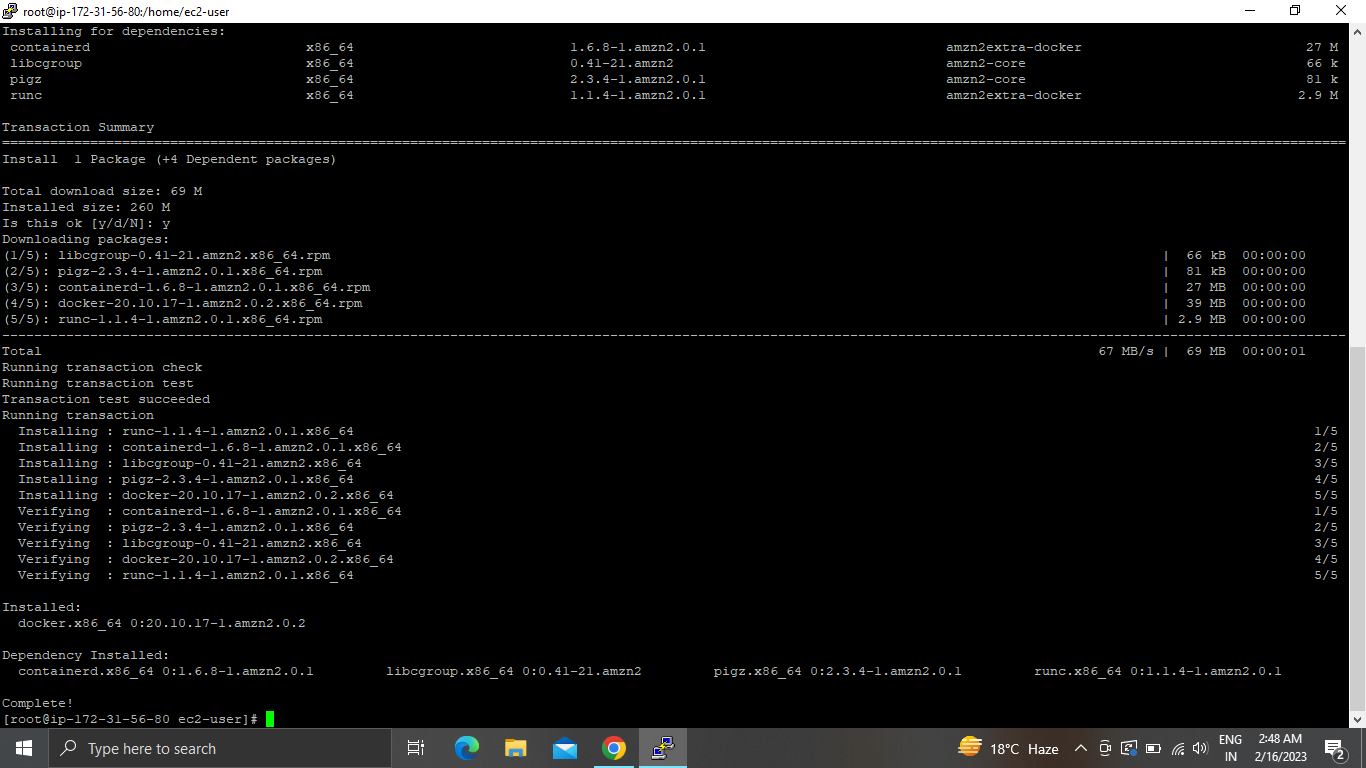This screenshot has width=1366, height=768.
Task: Click "pigz.x86_64 0:2.3.4-1.amzn2.0.1" dependency entry
Action: [838, 671]
